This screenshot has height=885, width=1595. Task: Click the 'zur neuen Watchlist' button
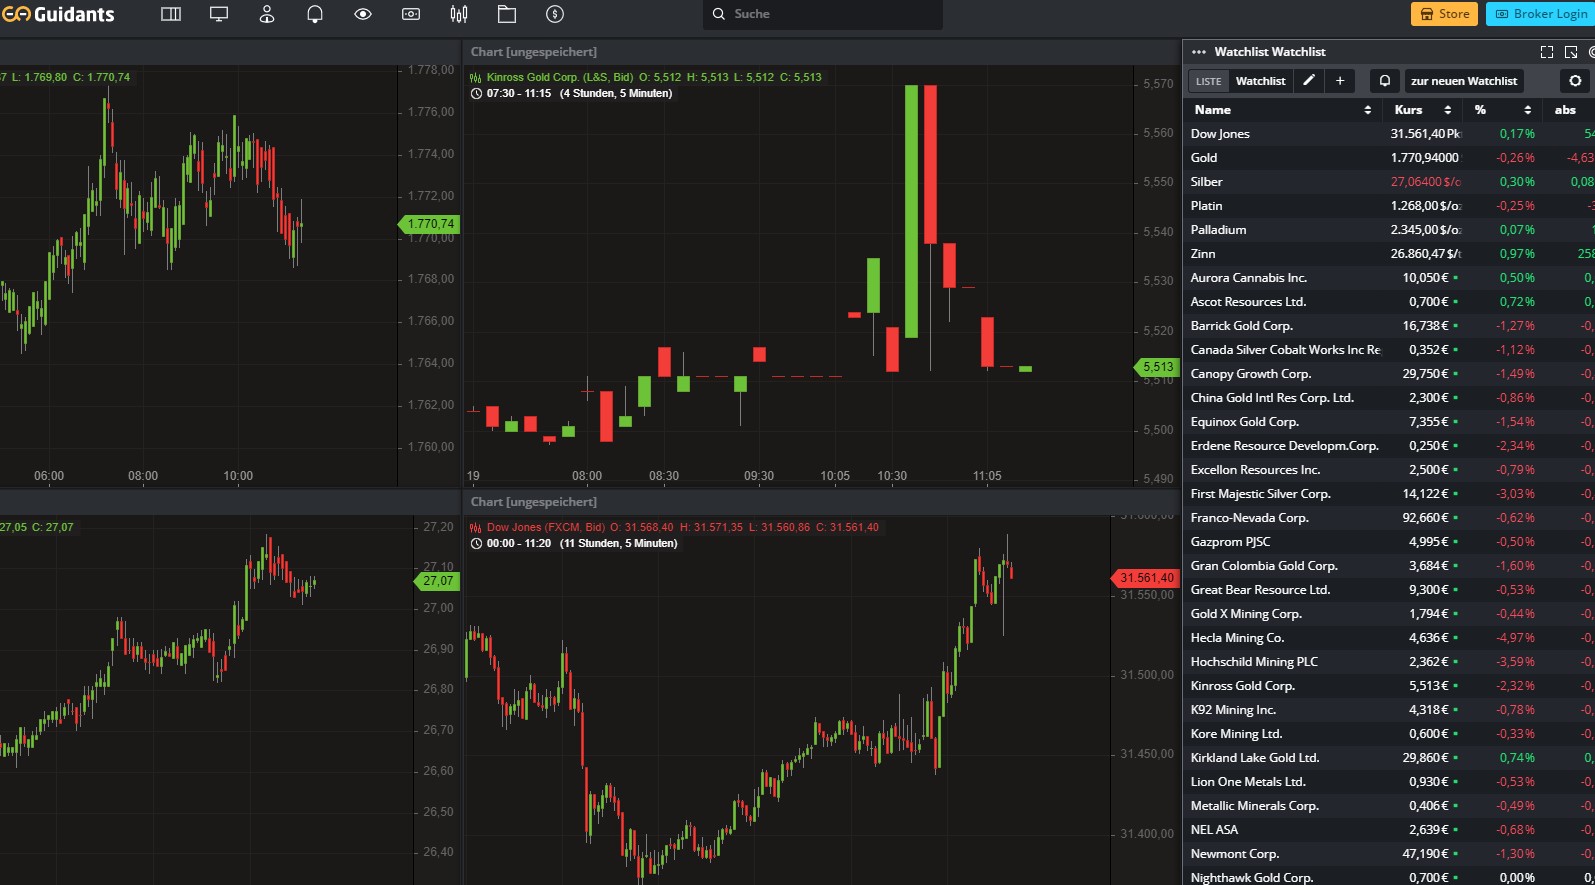coord(1463,81)
